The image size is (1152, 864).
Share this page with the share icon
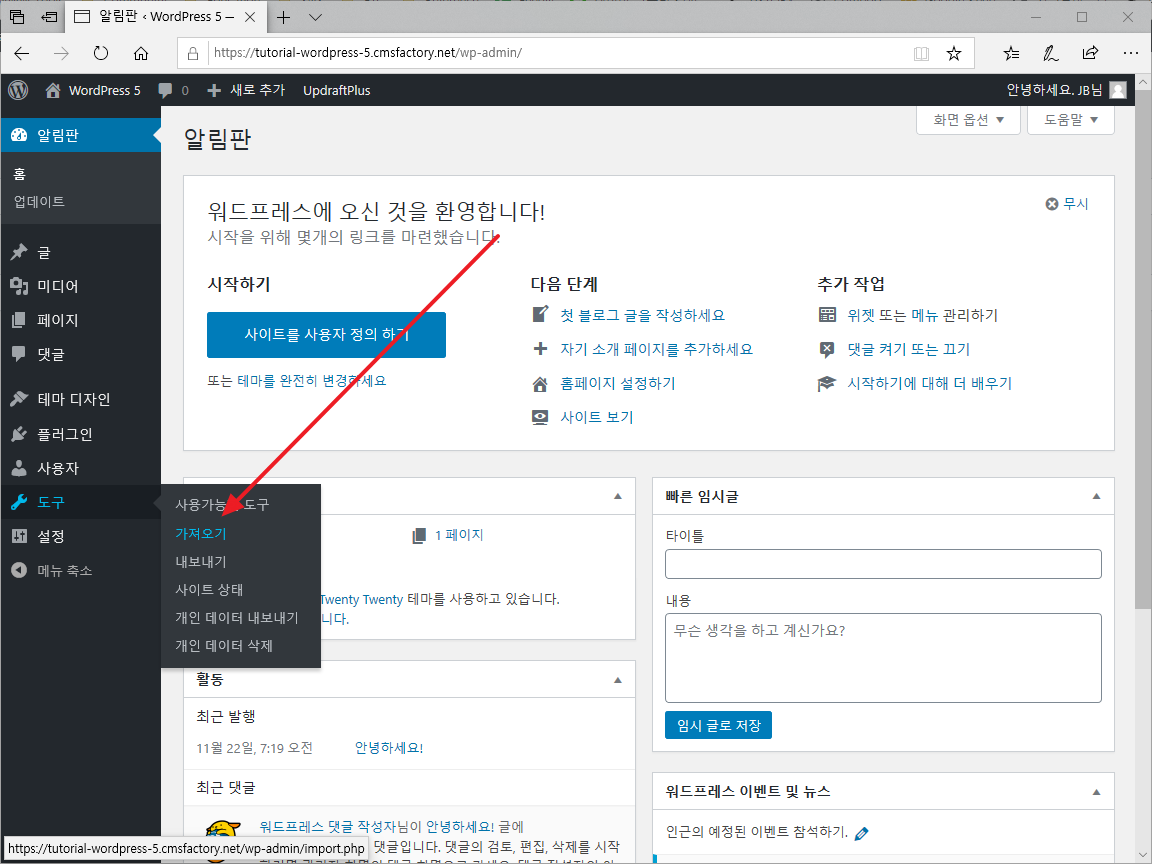(1090, 53)
